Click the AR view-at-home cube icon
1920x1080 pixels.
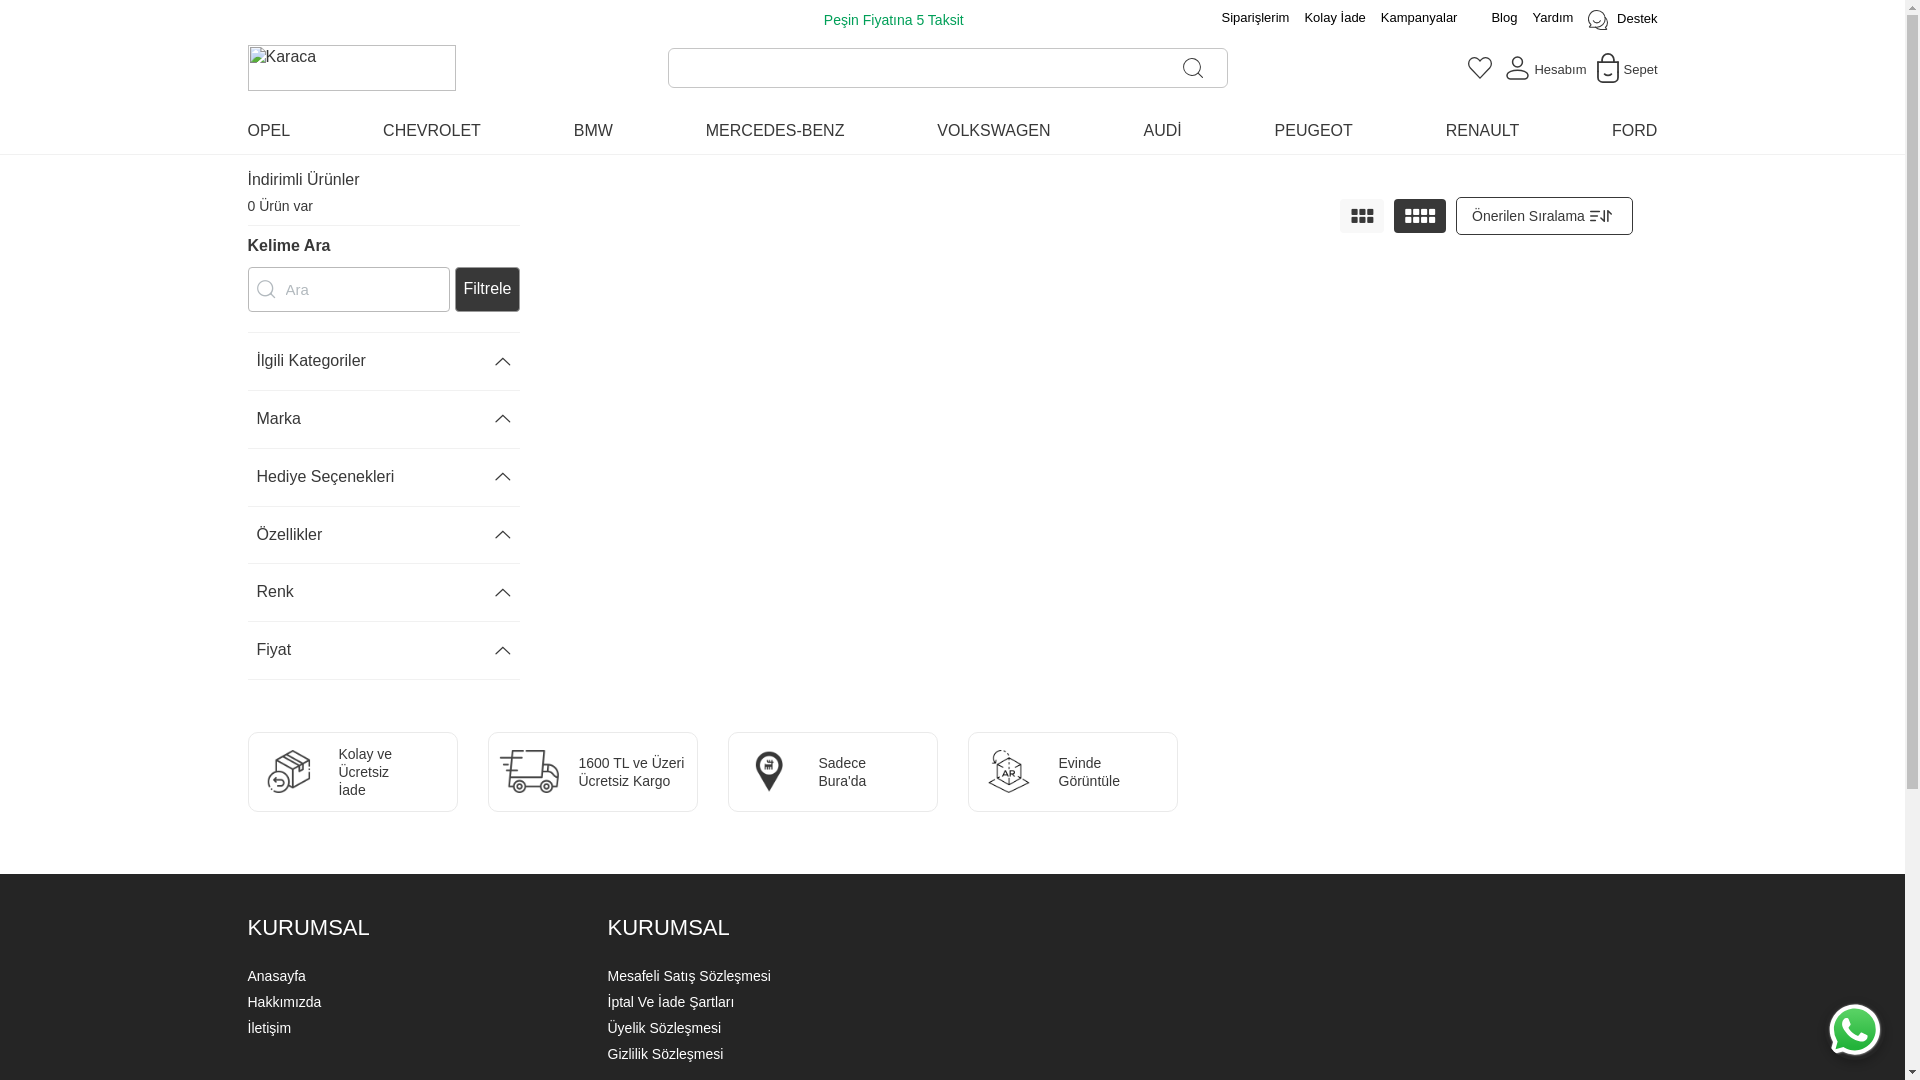tap(1008, 772)
